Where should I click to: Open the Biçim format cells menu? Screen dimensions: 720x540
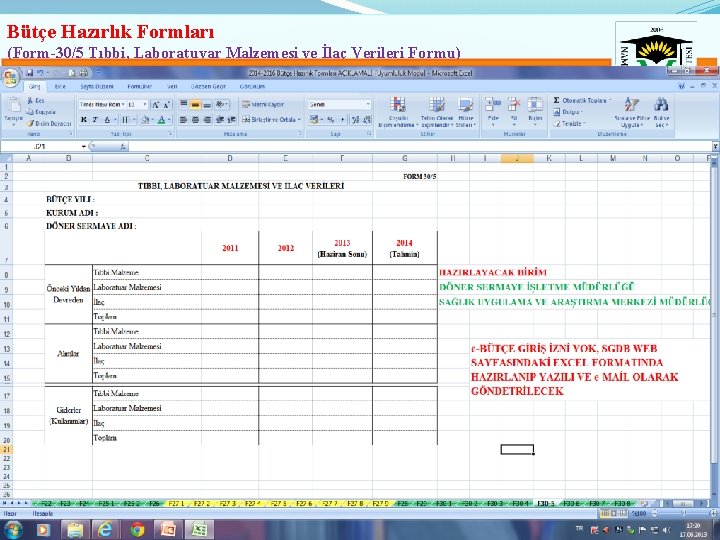tap(535, 112)
